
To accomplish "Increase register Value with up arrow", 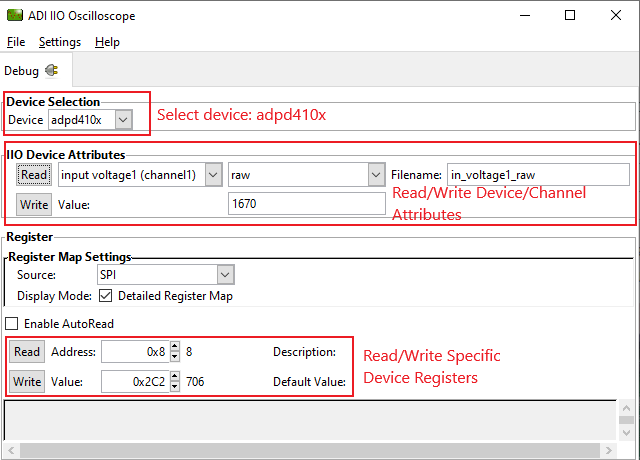I will pos(175,376).
